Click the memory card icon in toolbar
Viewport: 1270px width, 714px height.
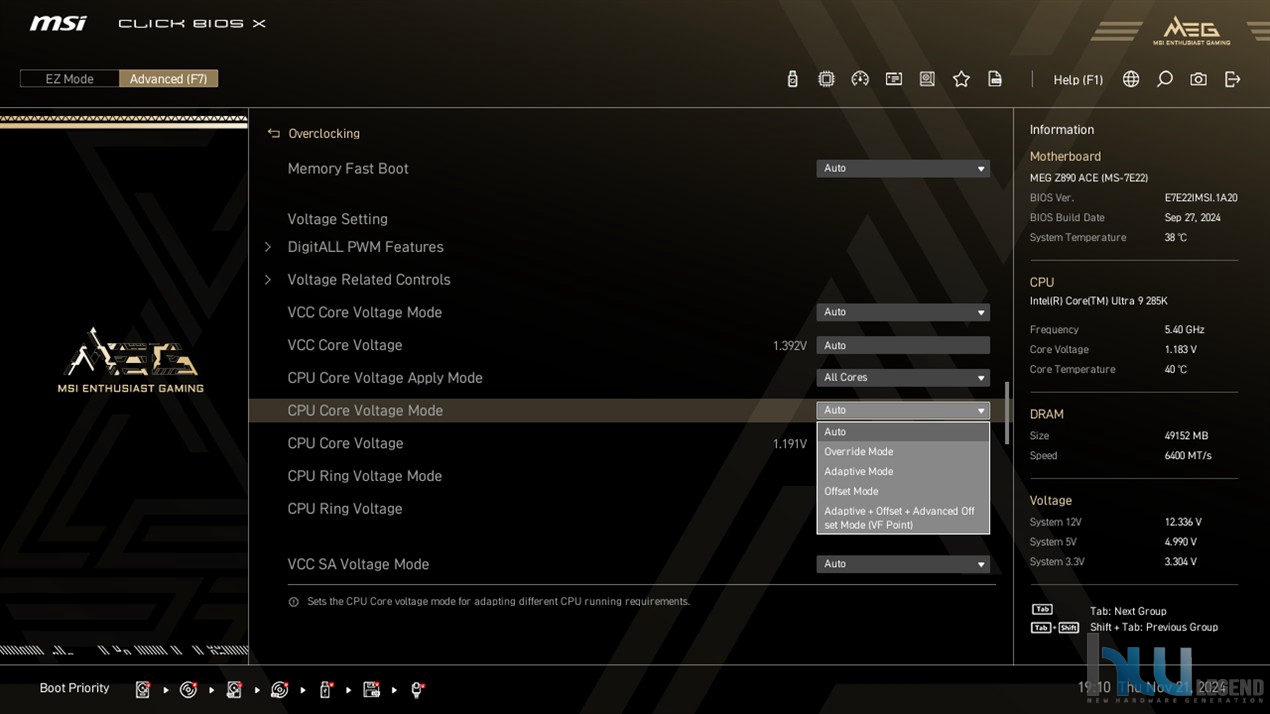point(894,79)
